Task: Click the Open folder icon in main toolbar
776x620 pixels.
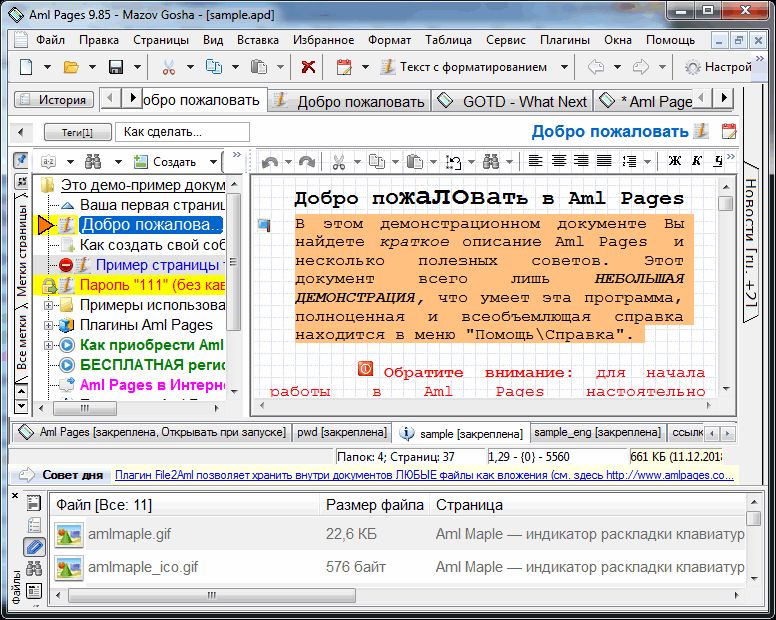Action: pos(71,67)
